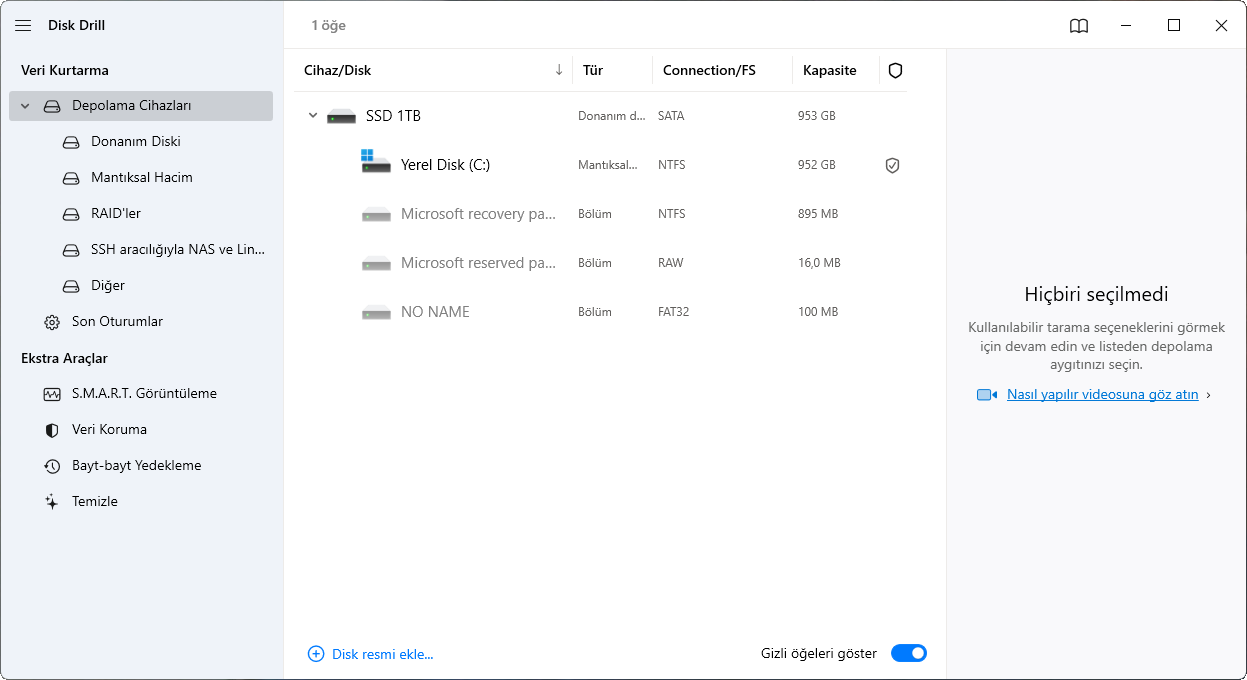Click the NO NAME partition icon
Image resolution: width=1247 pixels, height=680 pixels.
[376, 312]
